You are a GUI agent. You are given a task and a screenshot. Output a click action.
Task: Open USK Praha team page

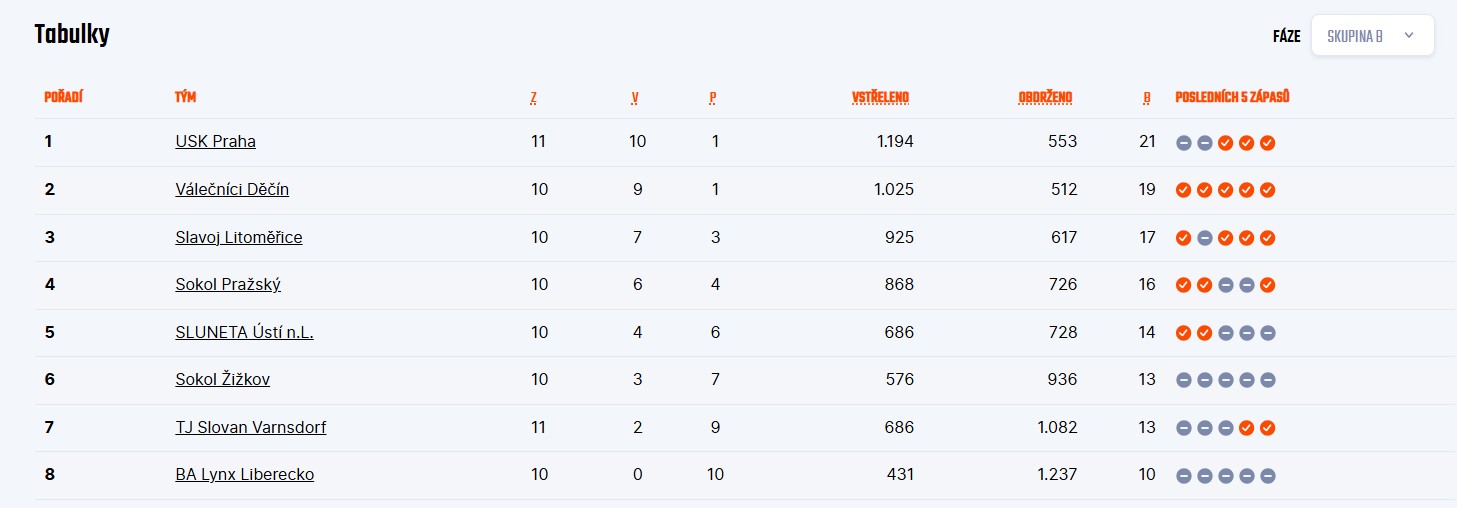click(x=215, y=142)
